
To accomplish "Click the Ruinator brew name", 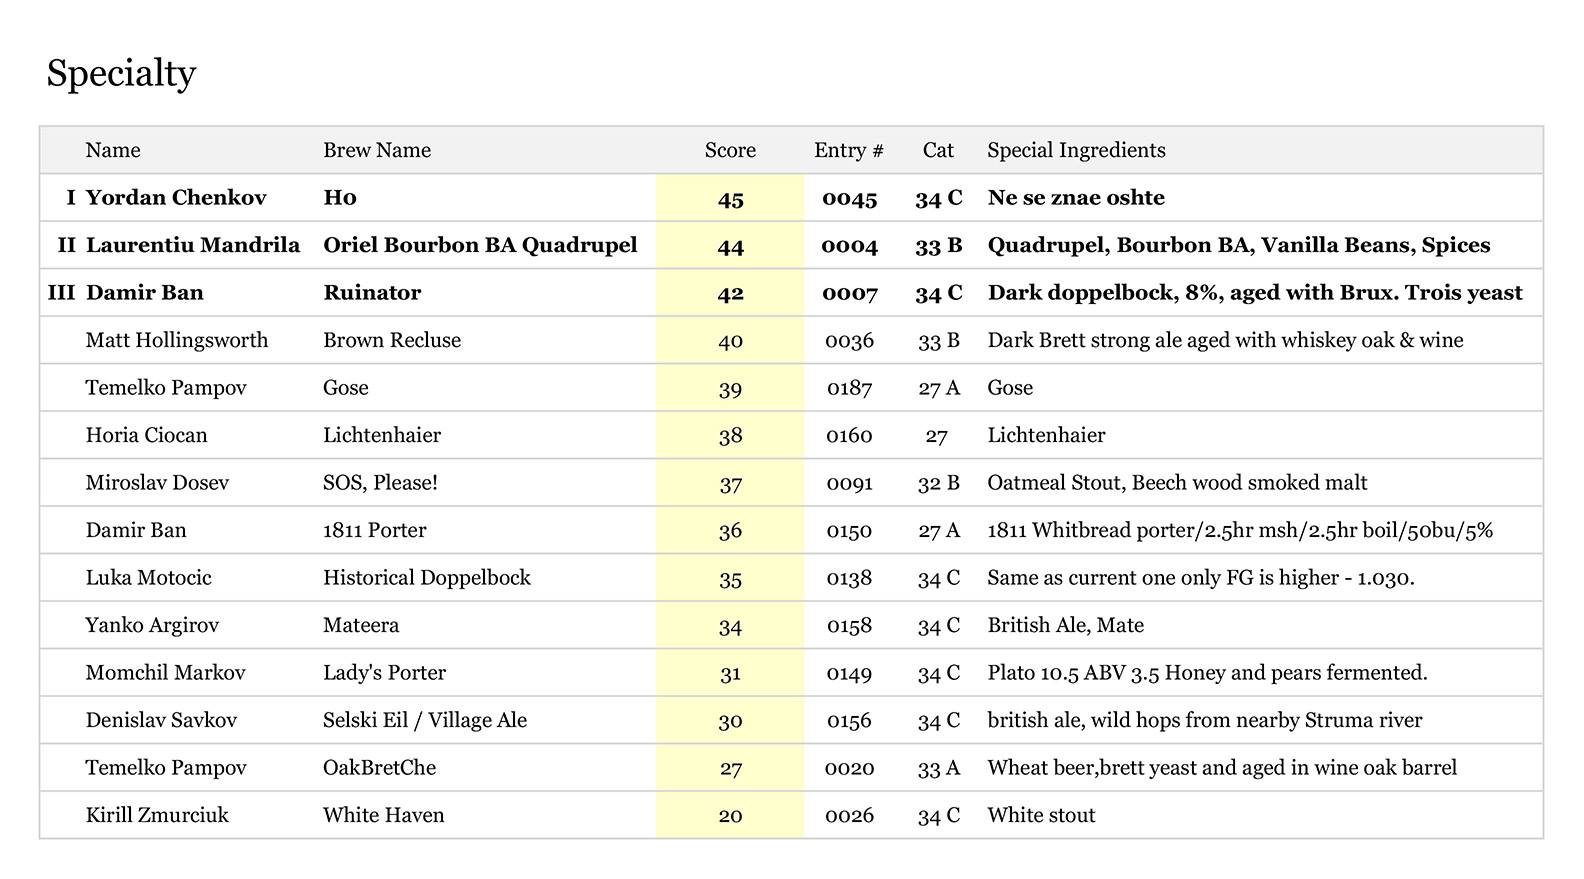I will point(372,293).
